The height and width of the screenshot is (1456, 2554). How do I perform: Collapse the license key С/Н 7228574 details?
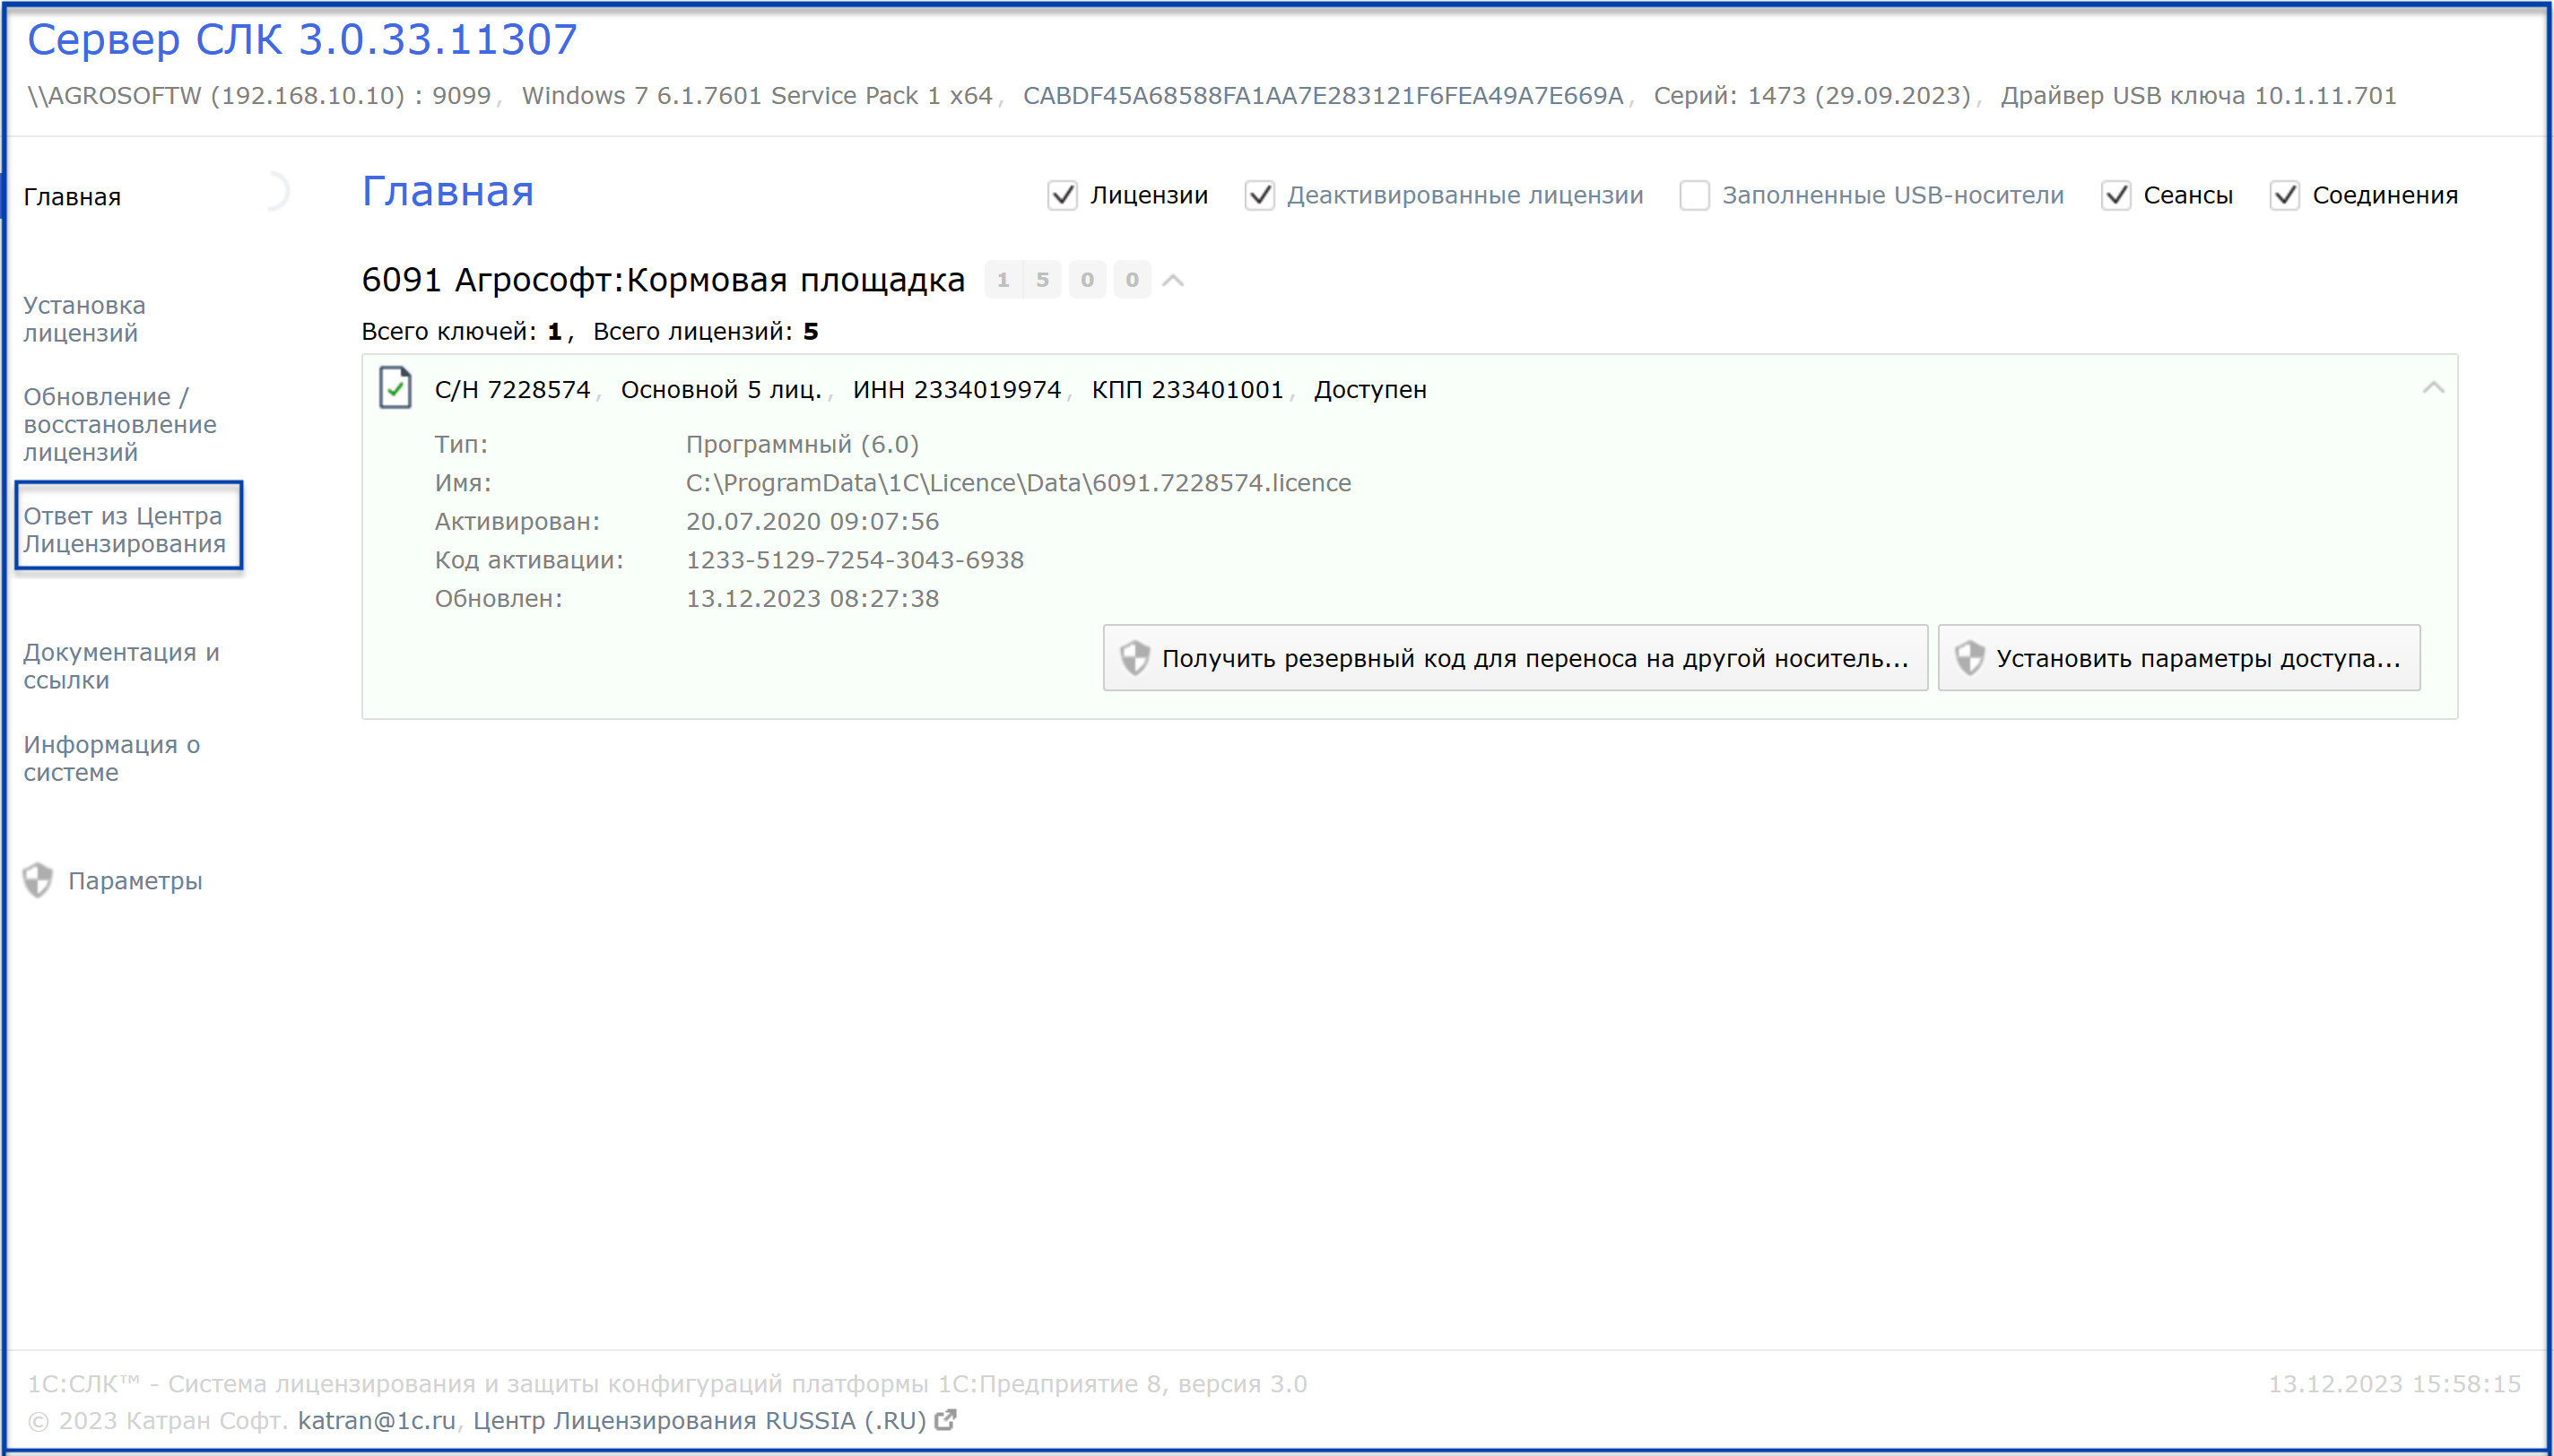(x=2433, y=388)
